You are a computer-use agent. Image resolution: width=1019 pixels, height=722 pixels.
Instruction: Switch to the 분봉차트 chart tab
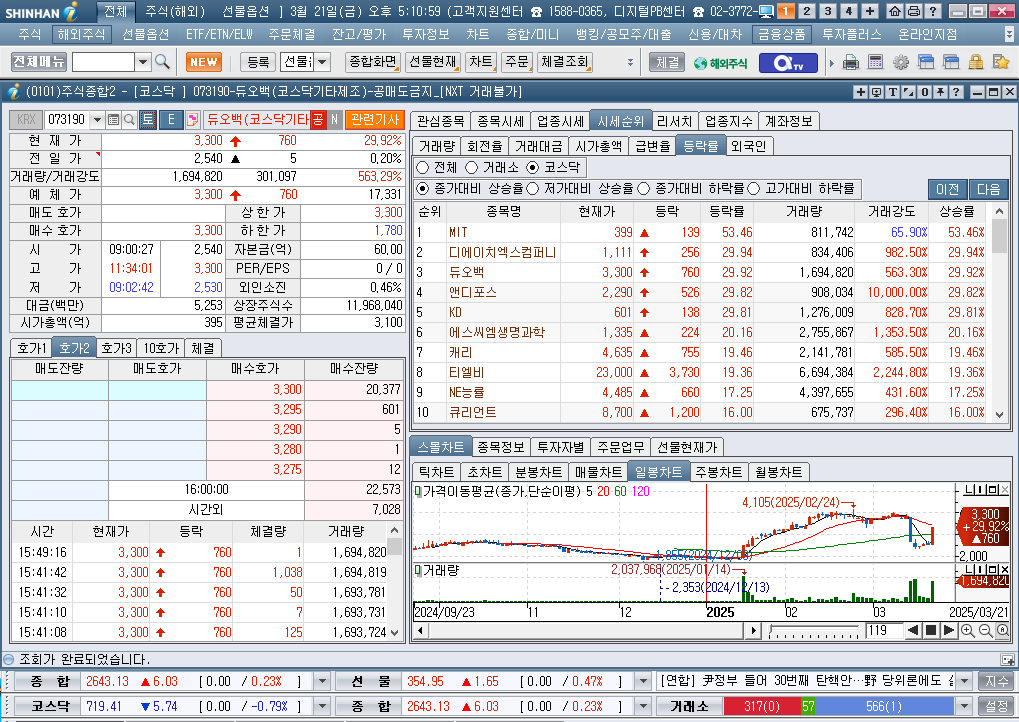pos(538,472)
